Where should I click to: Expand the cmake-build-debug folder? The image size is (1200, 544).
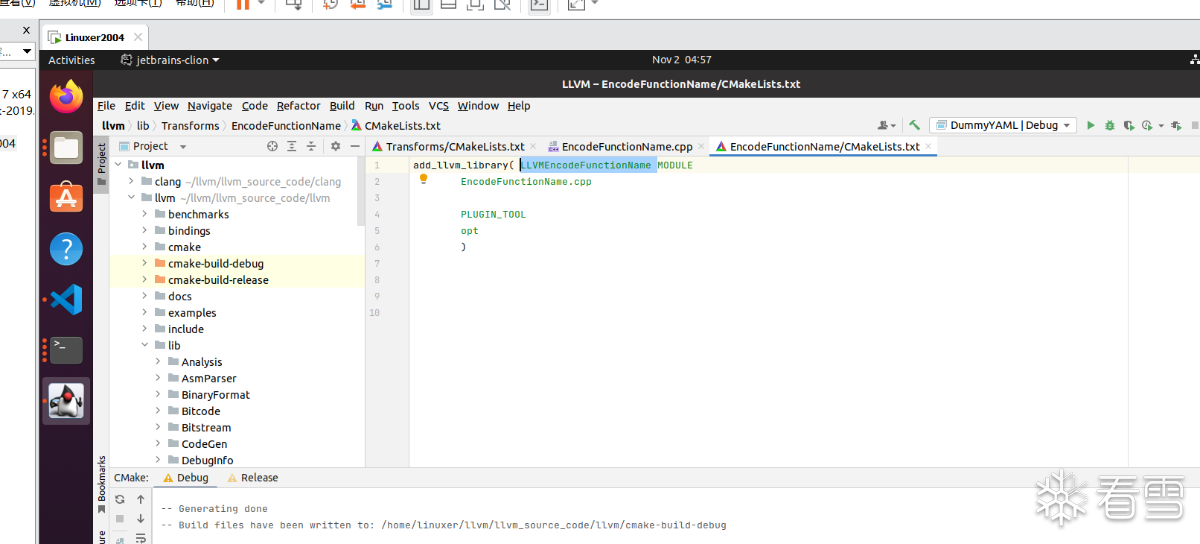click(x=145, y=264)
